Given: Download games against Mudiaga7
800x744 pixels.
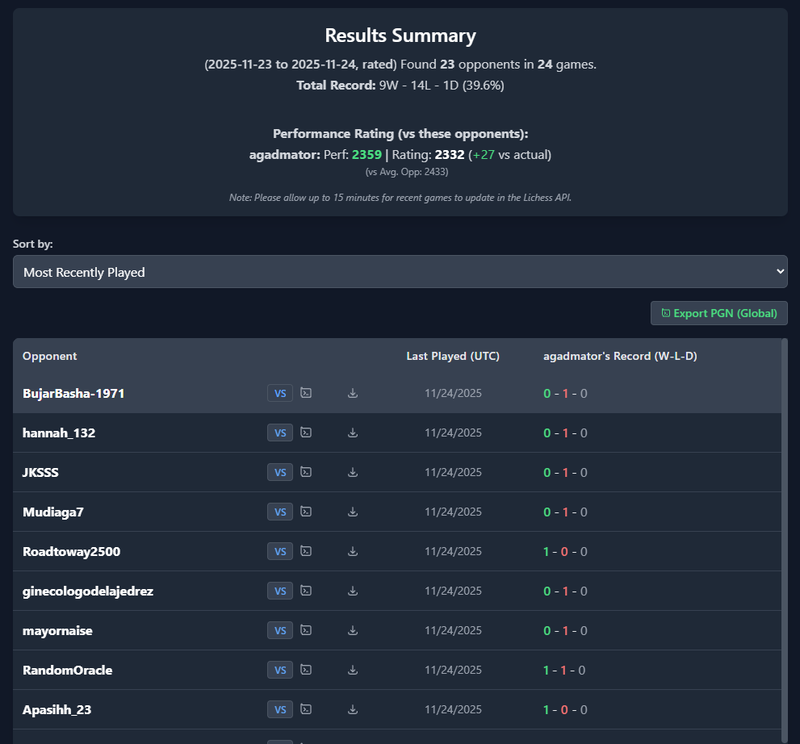Looking at the screenshot, I should pos(353,512).
